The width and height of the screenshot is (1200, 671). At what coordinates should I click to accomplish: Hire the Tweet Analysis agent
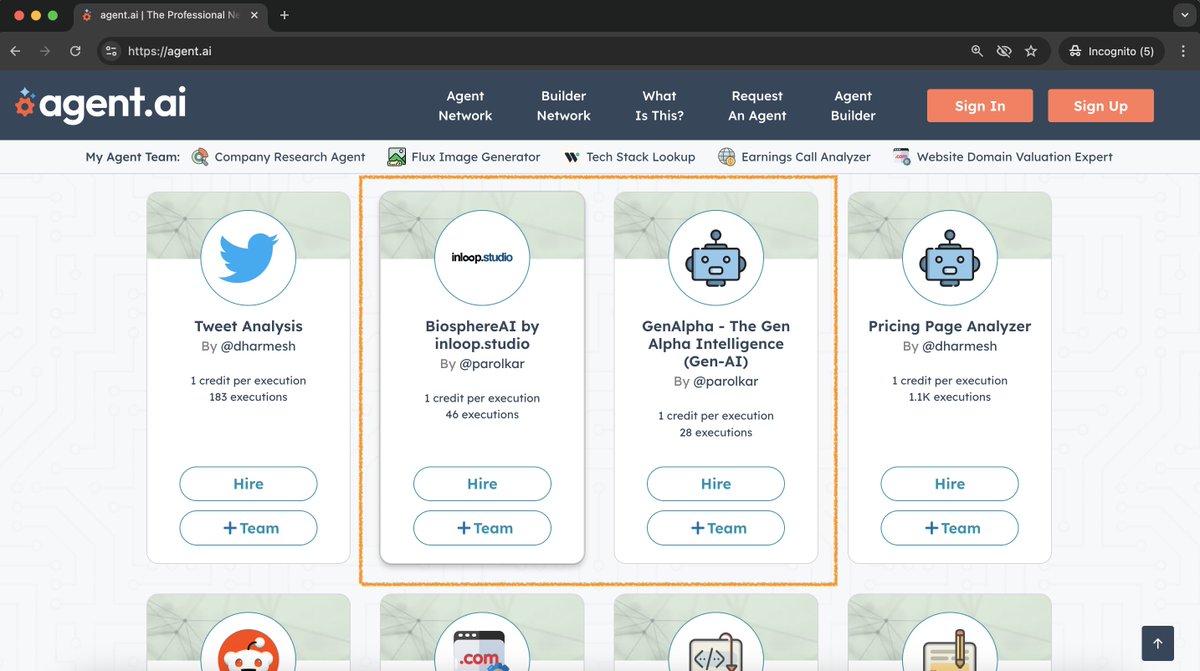pyautogui.click(x=248, y=484)
